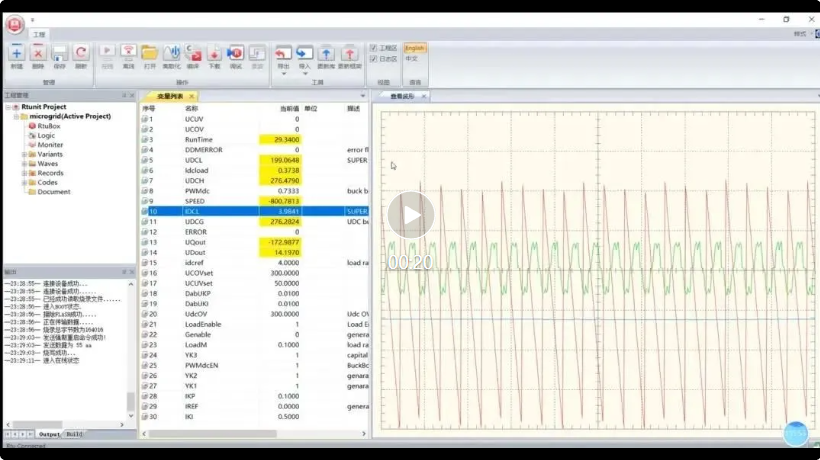The height and width of the screenshot is (460, 820).
Task: Expand the Waves tree node
Action: [x=24, y=164]
